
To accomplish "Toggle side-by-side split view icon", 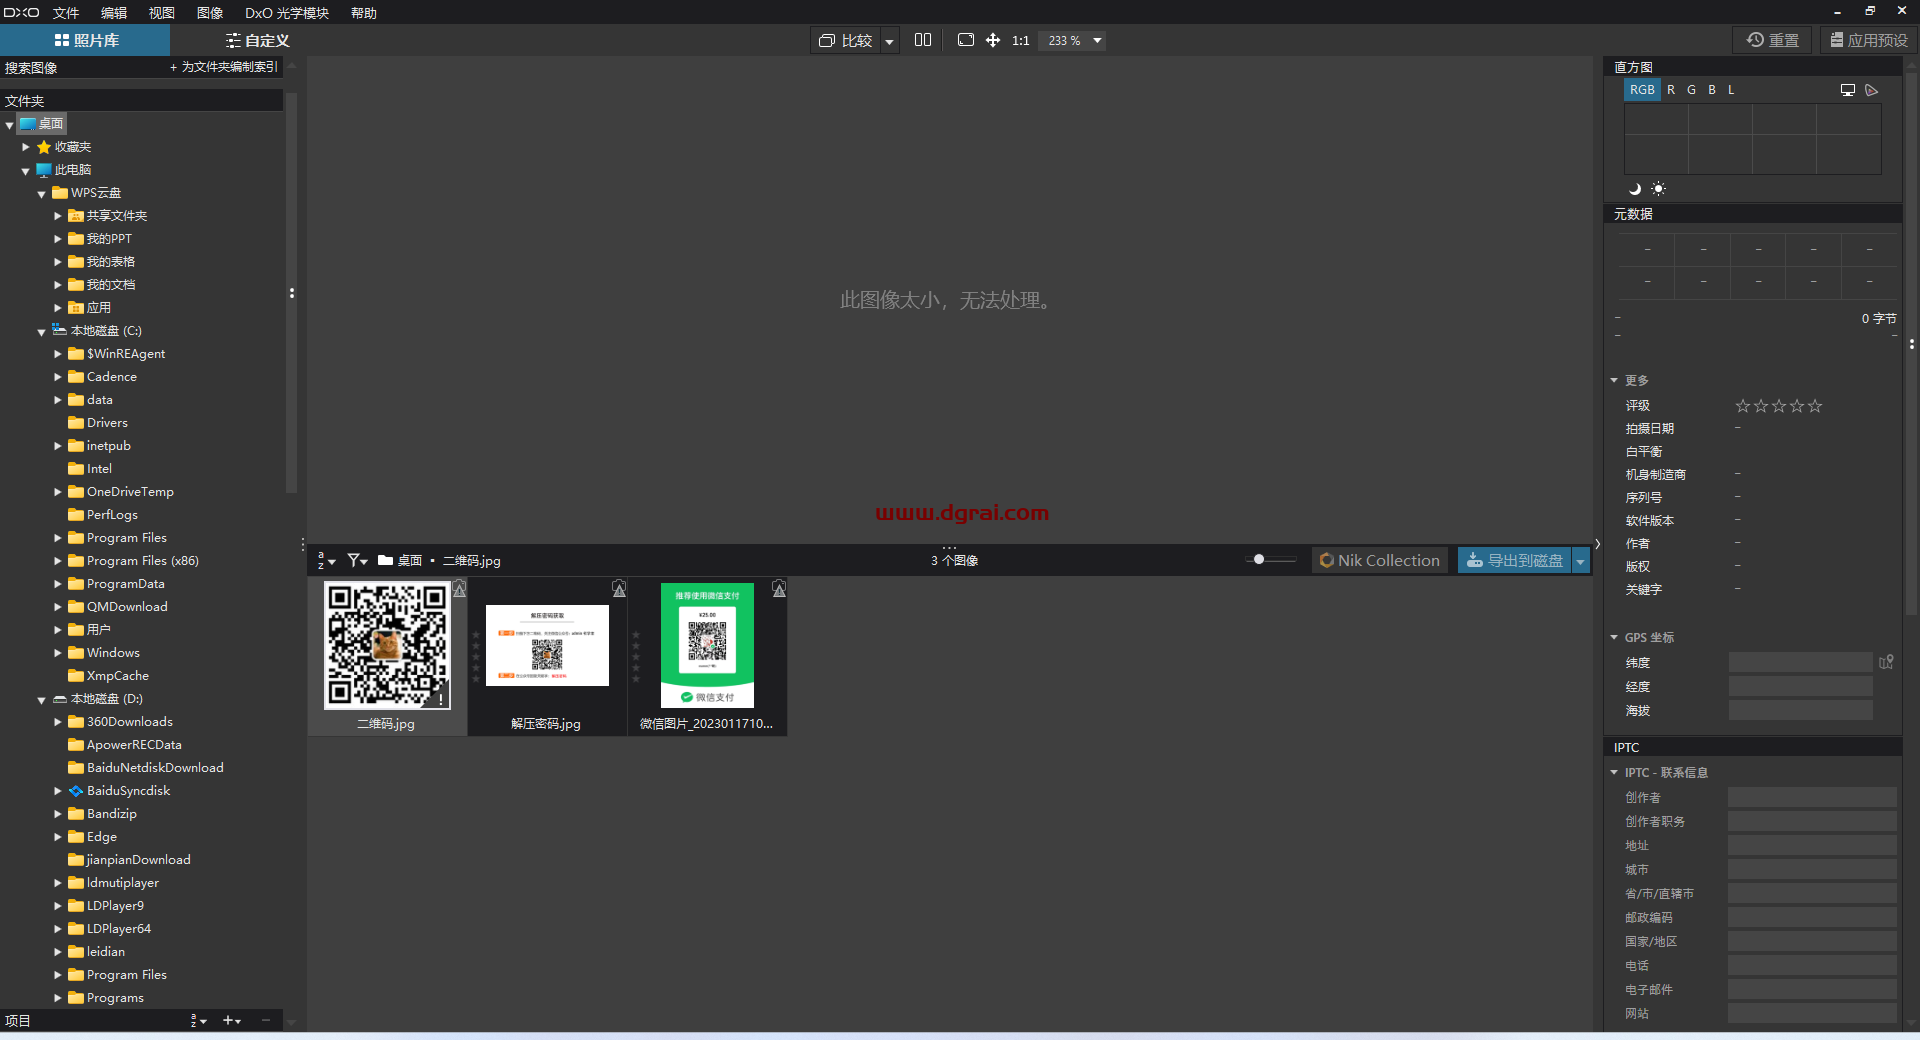I will pyautogui.click(x=923, y=40).
